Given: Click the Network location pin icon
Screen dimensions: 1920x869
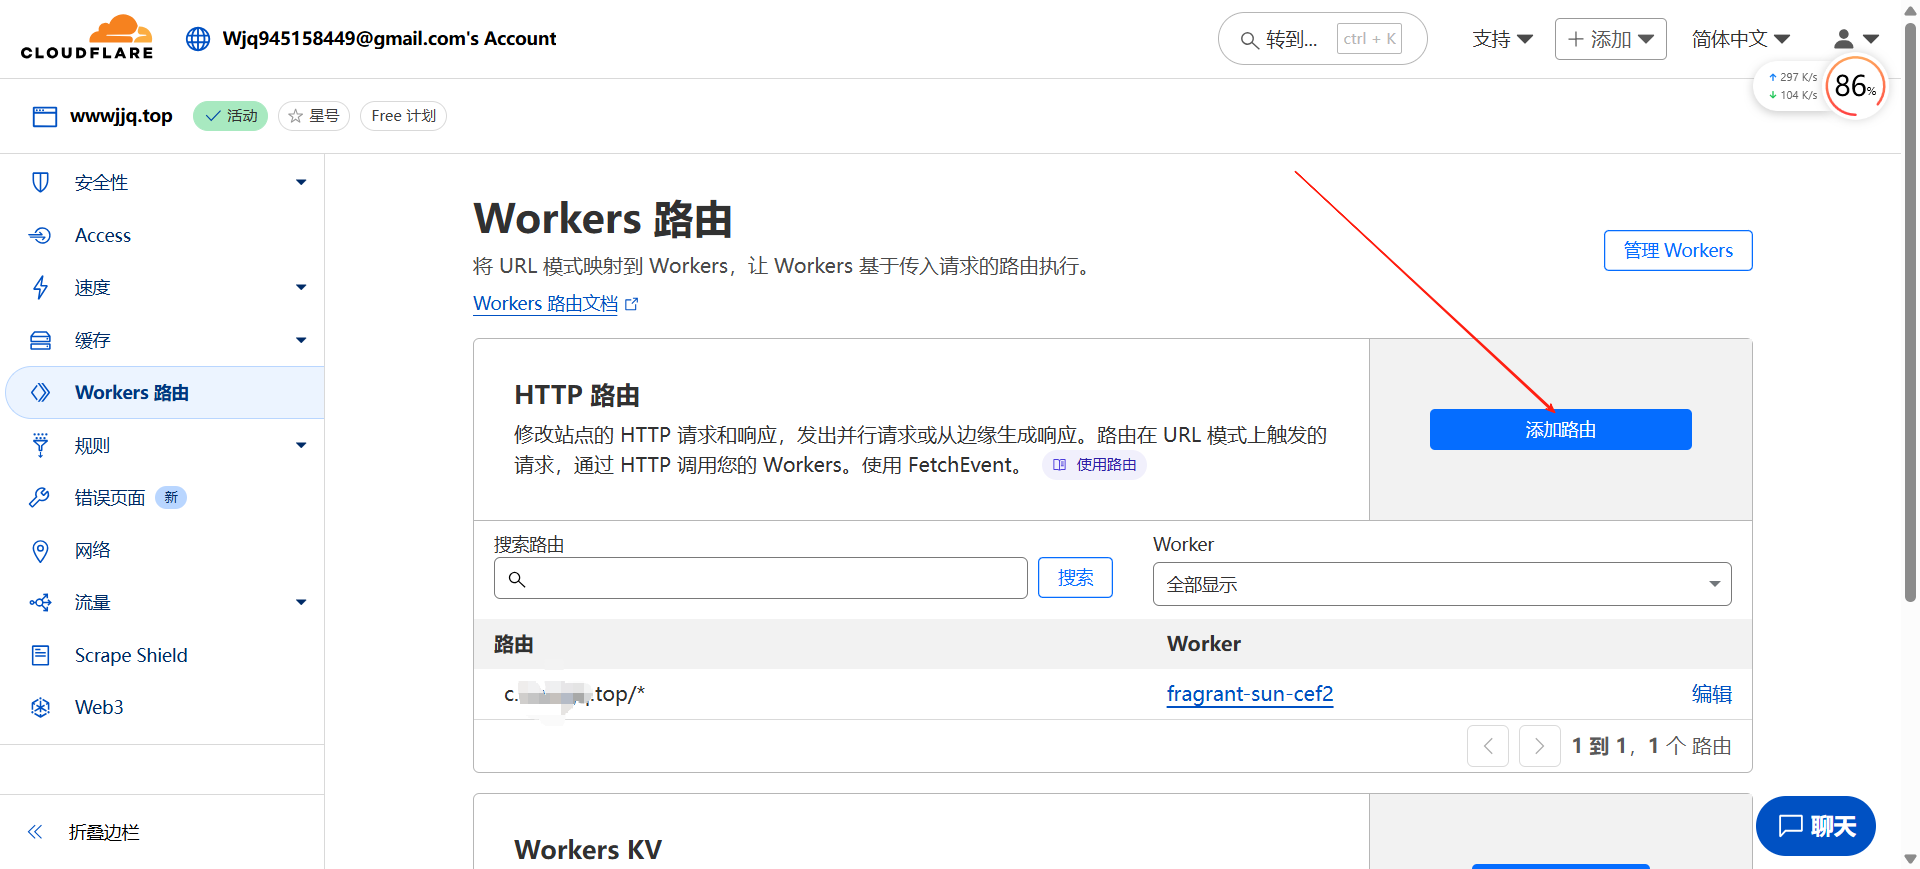Looking at the screenshot, I should click(40, 551).
